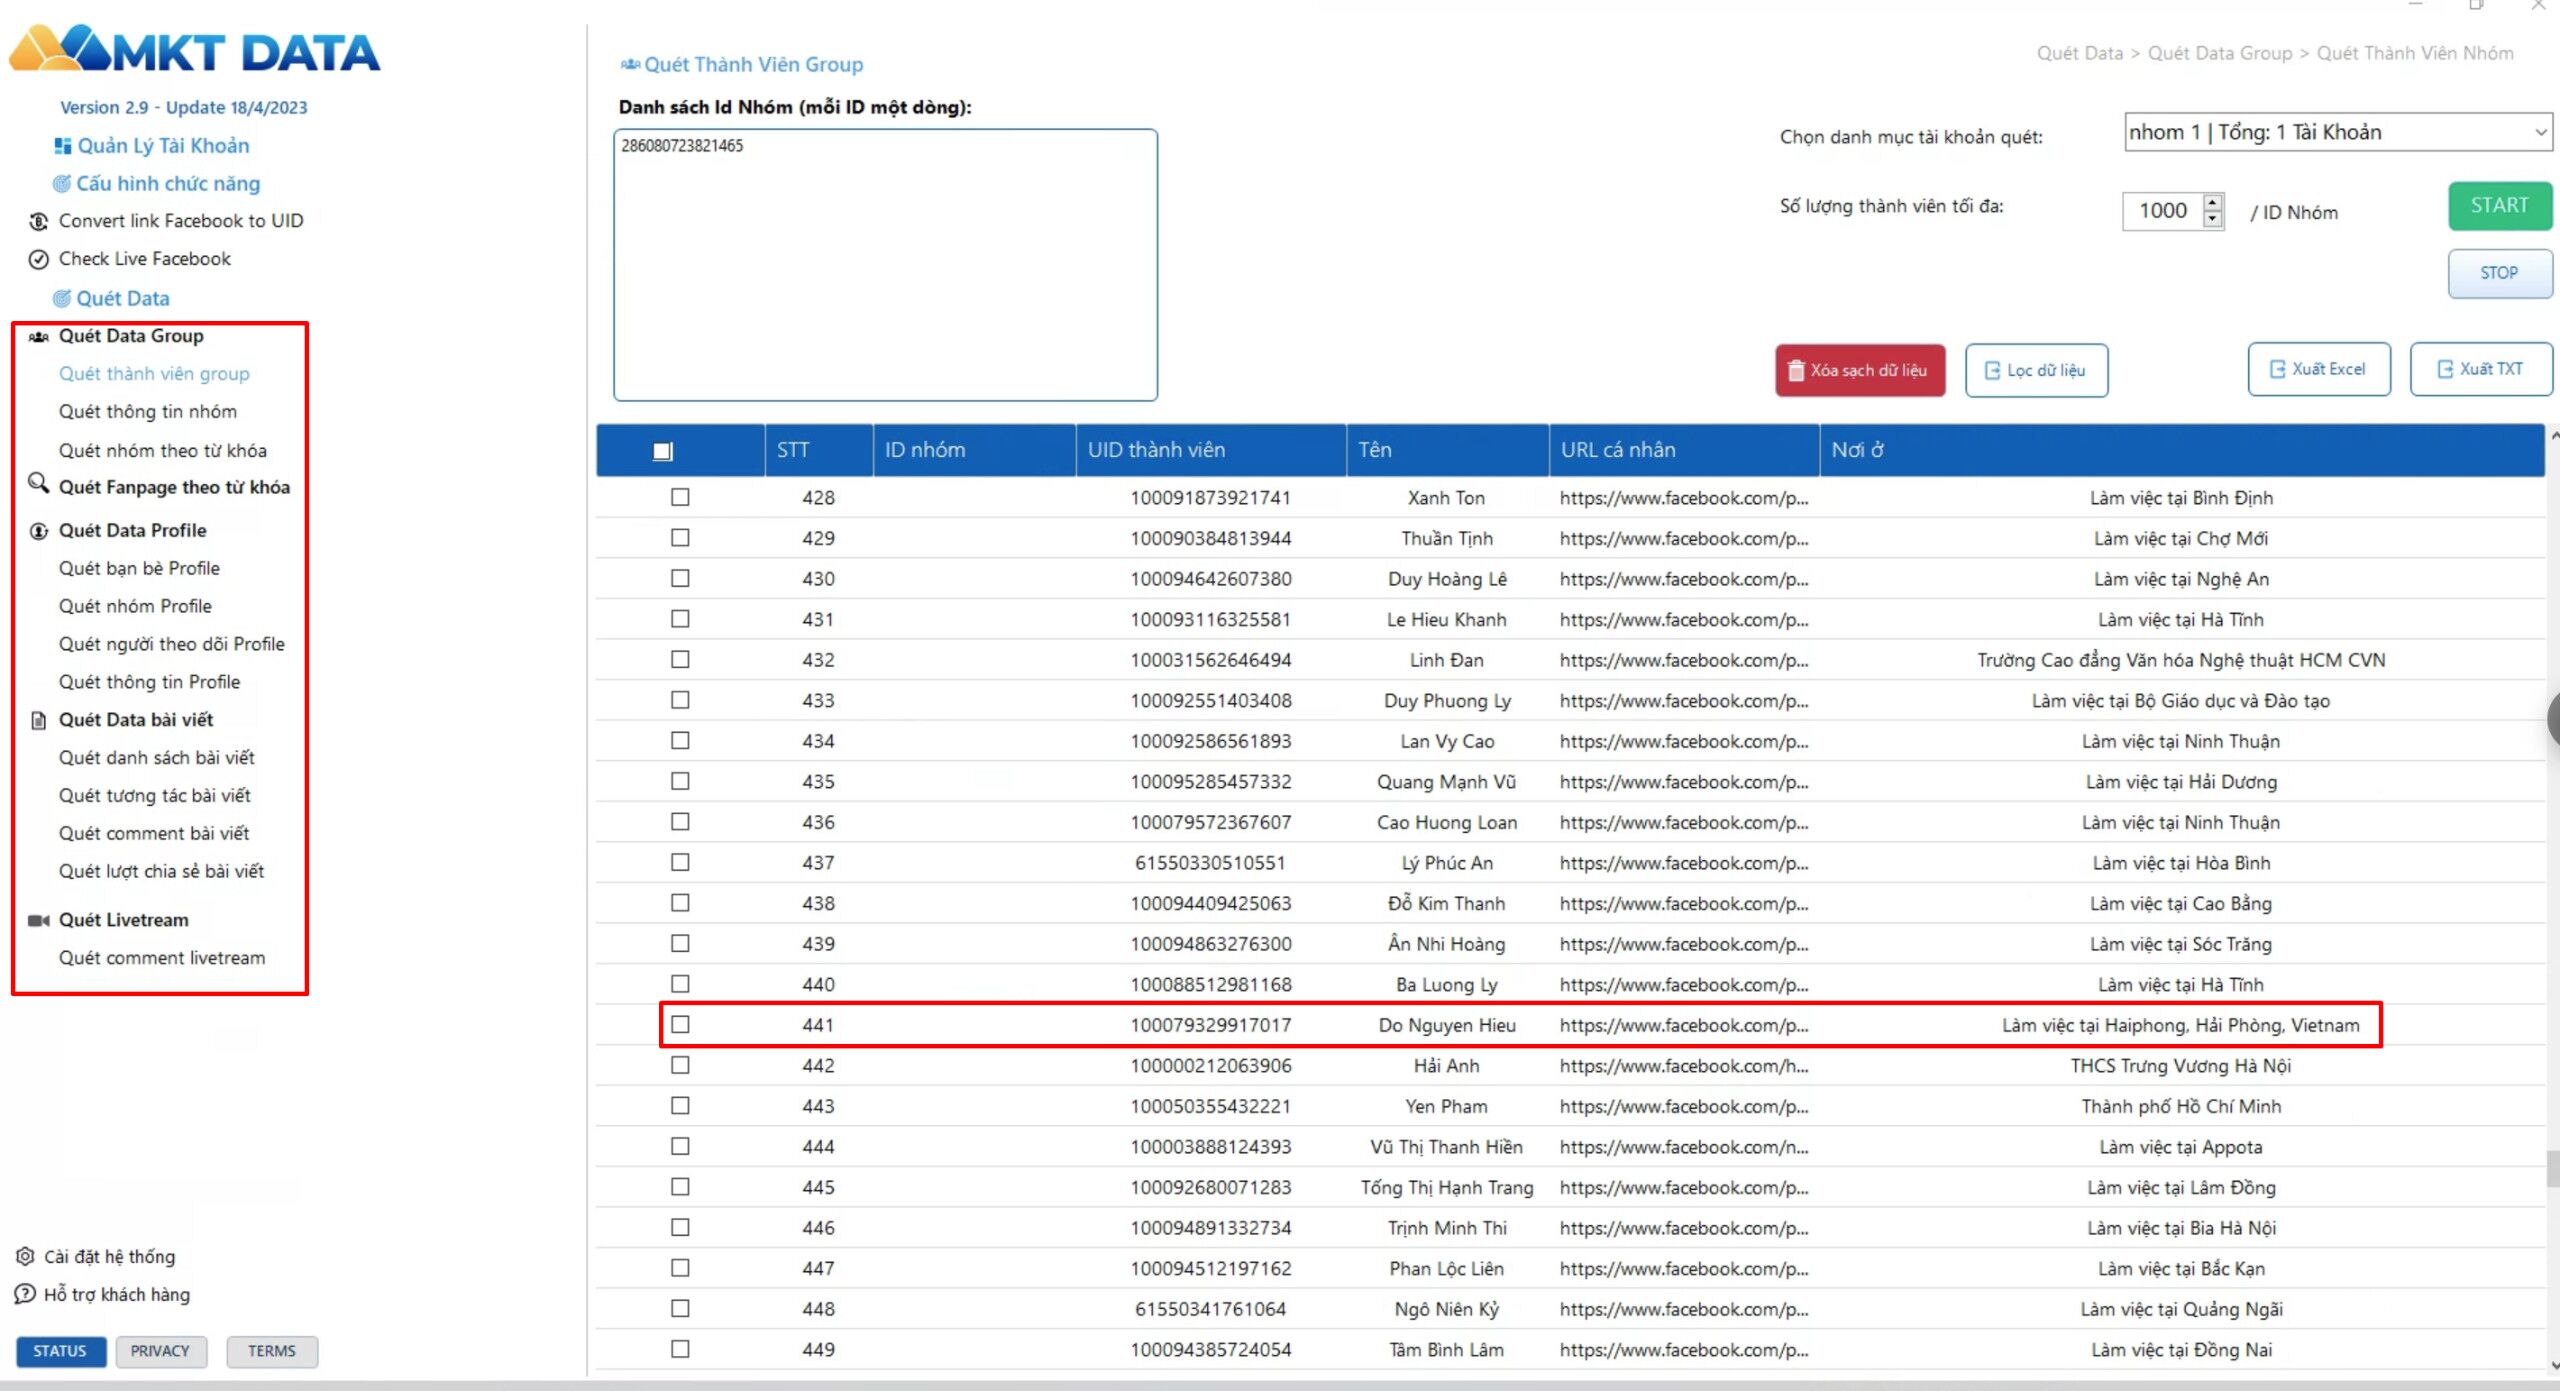The width and height of the screenshot is (2560, 1391).
Task: Click the Quét Data bài viết document icon
Action: tap(38, 720)
